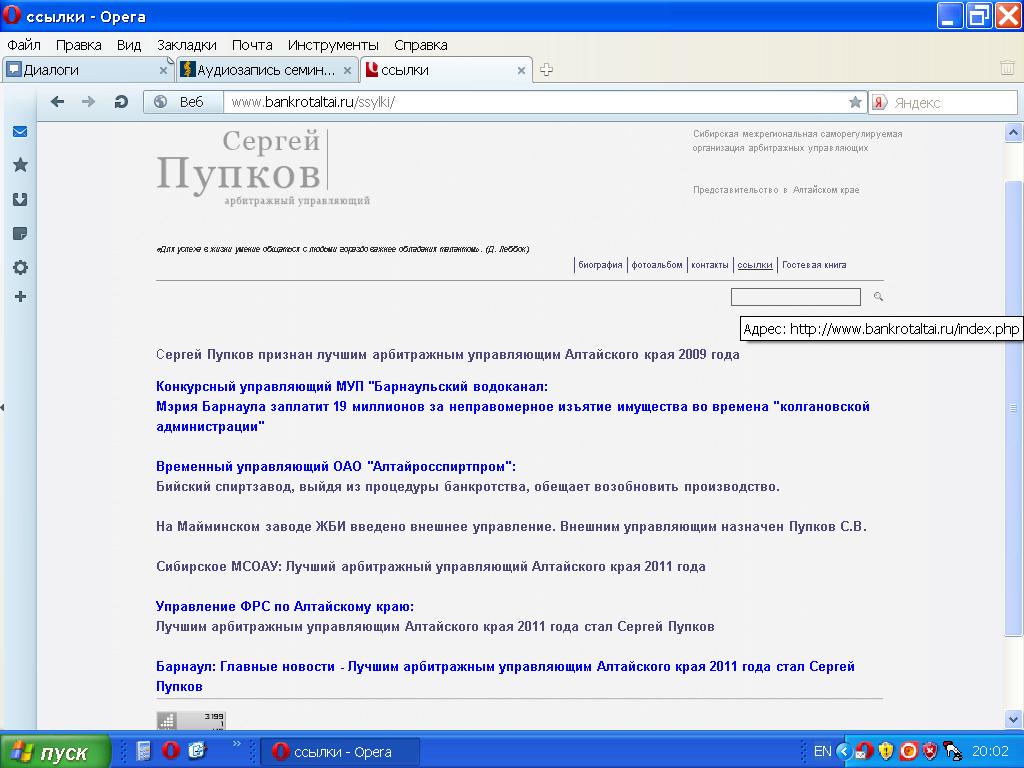This screenshot has width=1024, height=768.
Task: Open the Гостевая книга link
Action: pos(814,265)
